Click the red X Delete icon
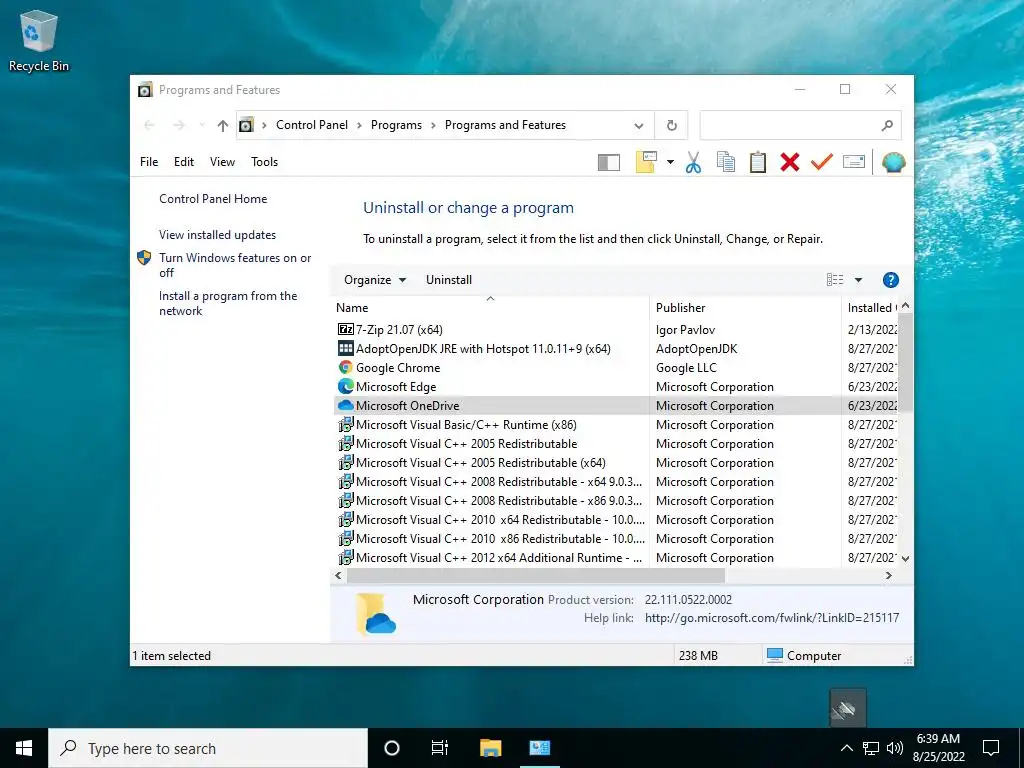This screenshot has width=1024, height=768. click(x=790, y=162)
